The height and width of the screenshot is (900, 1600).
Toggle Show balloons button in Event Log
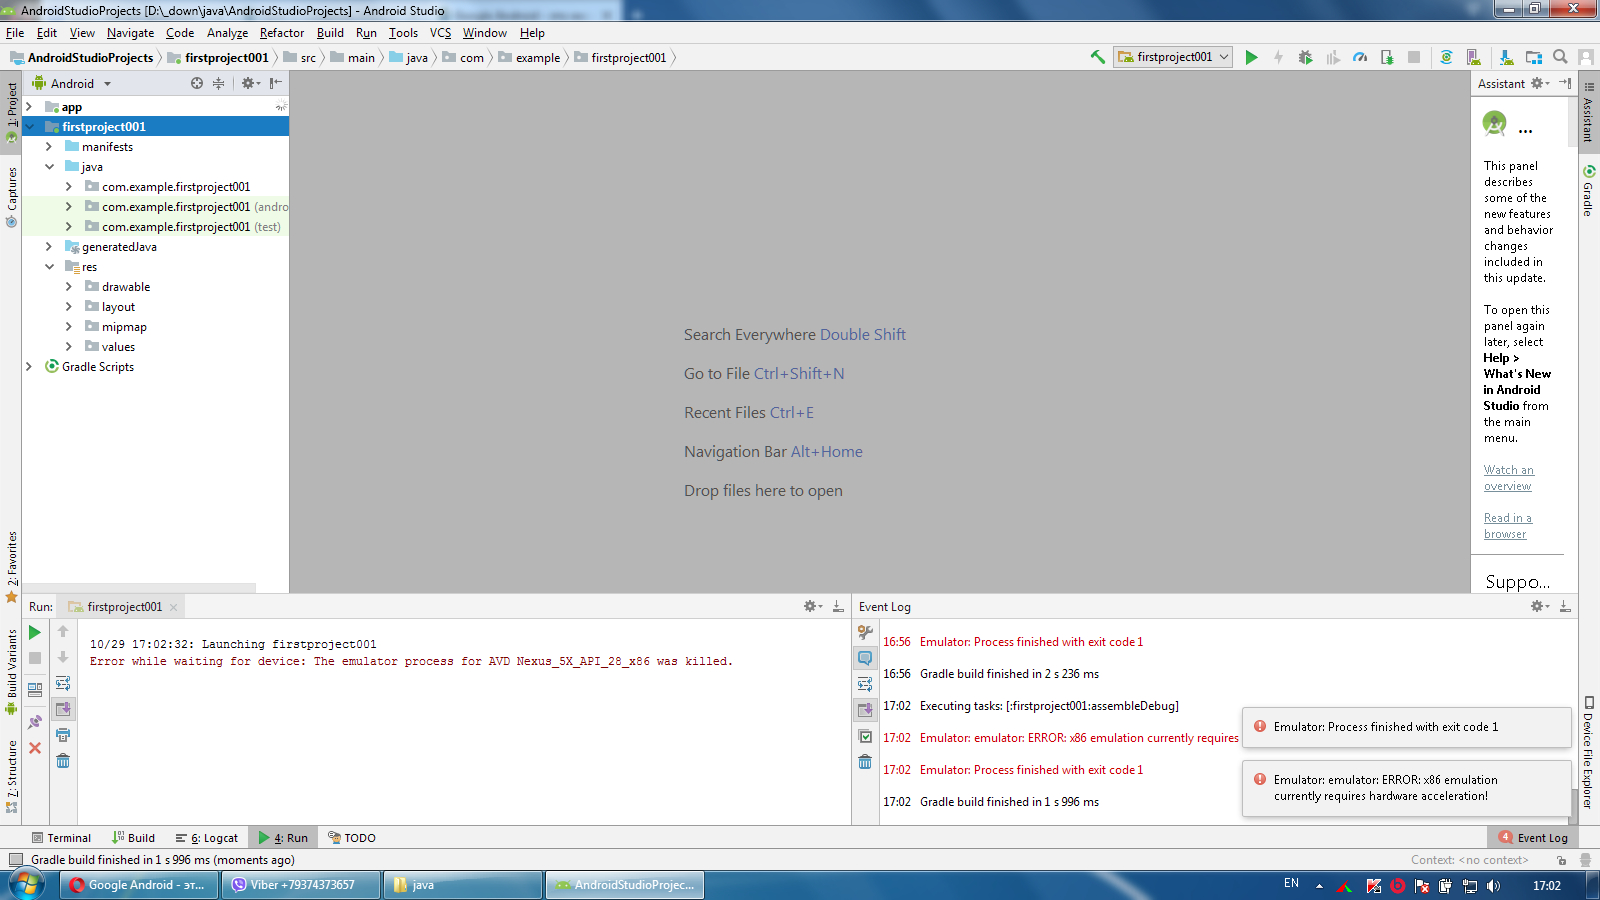(865, 658)
